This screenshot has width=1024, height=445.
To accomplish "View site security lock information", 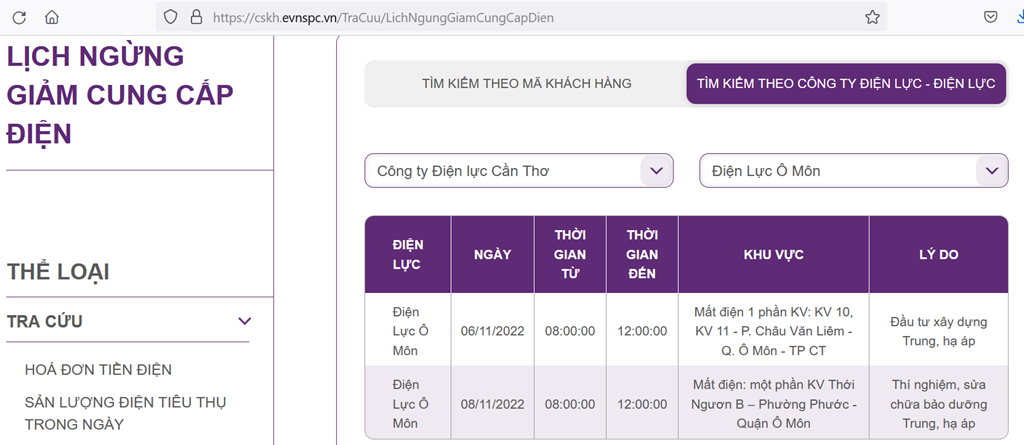I will pos(195,17).
